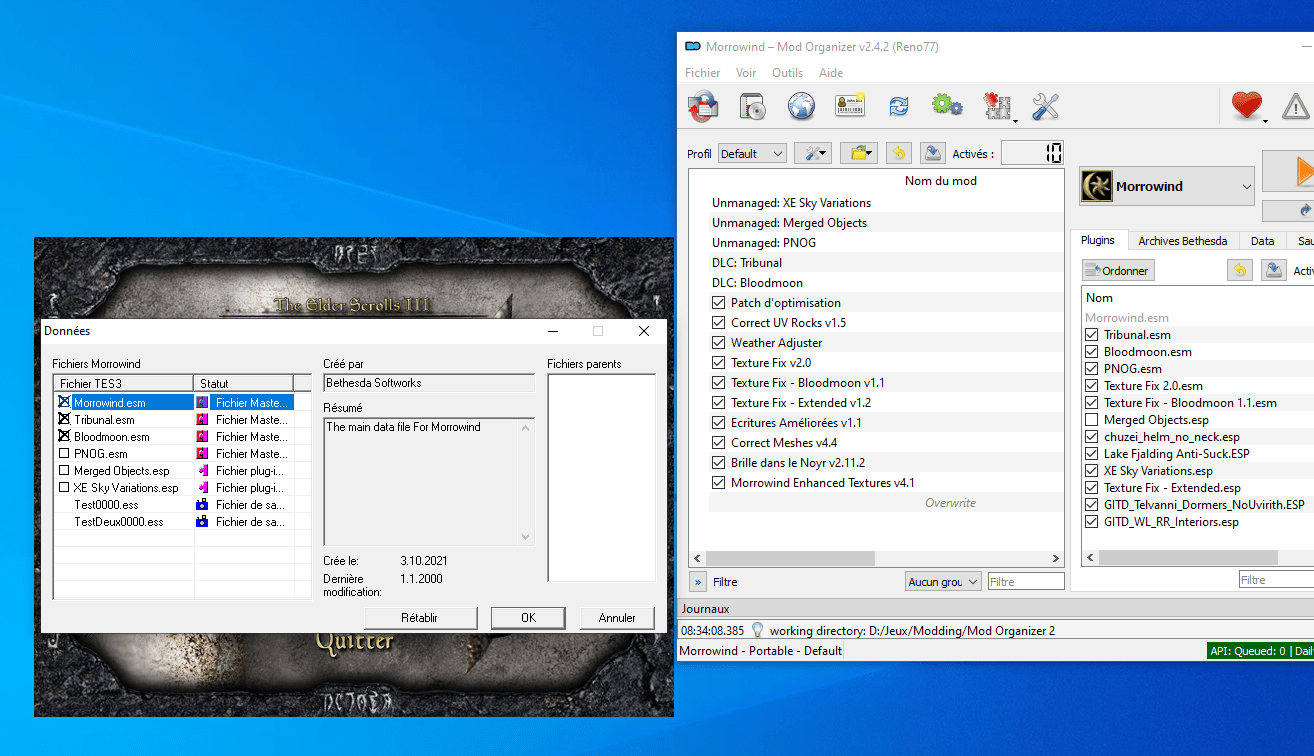Open the profiles ID card icon

click(850, 105)
